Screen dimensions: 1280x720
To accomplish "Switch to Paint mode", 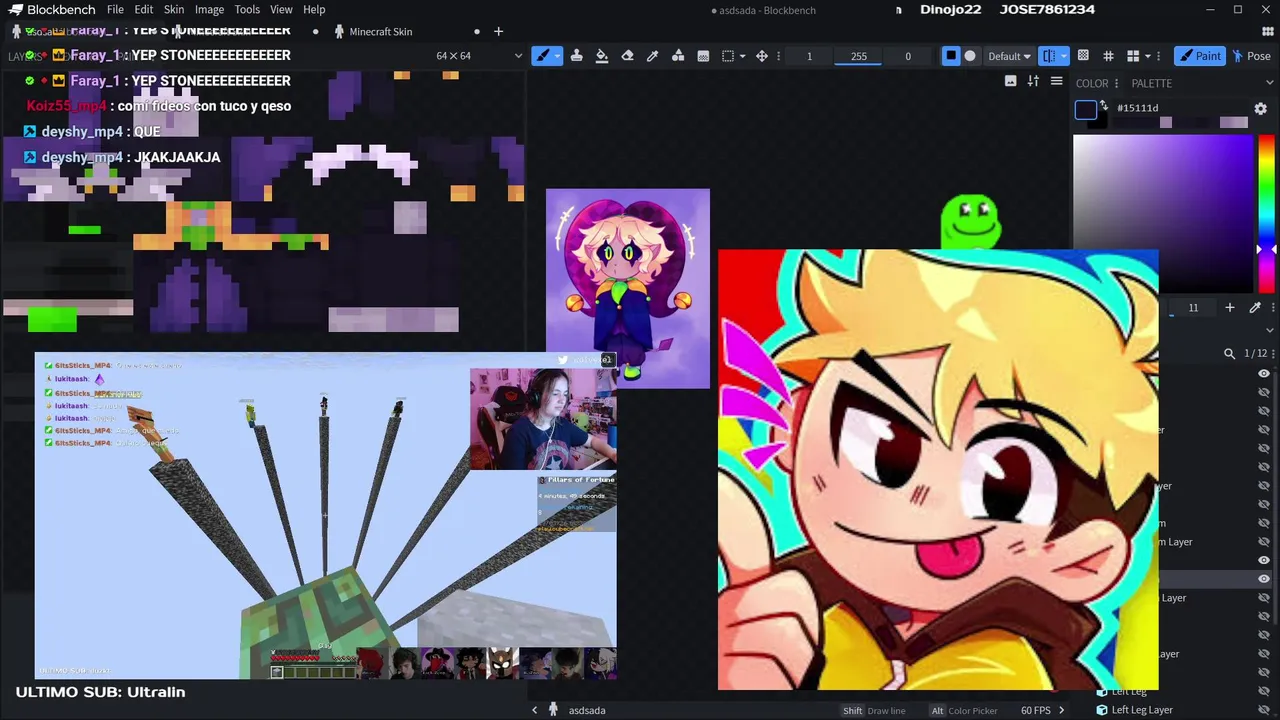I will (1199, 56).
